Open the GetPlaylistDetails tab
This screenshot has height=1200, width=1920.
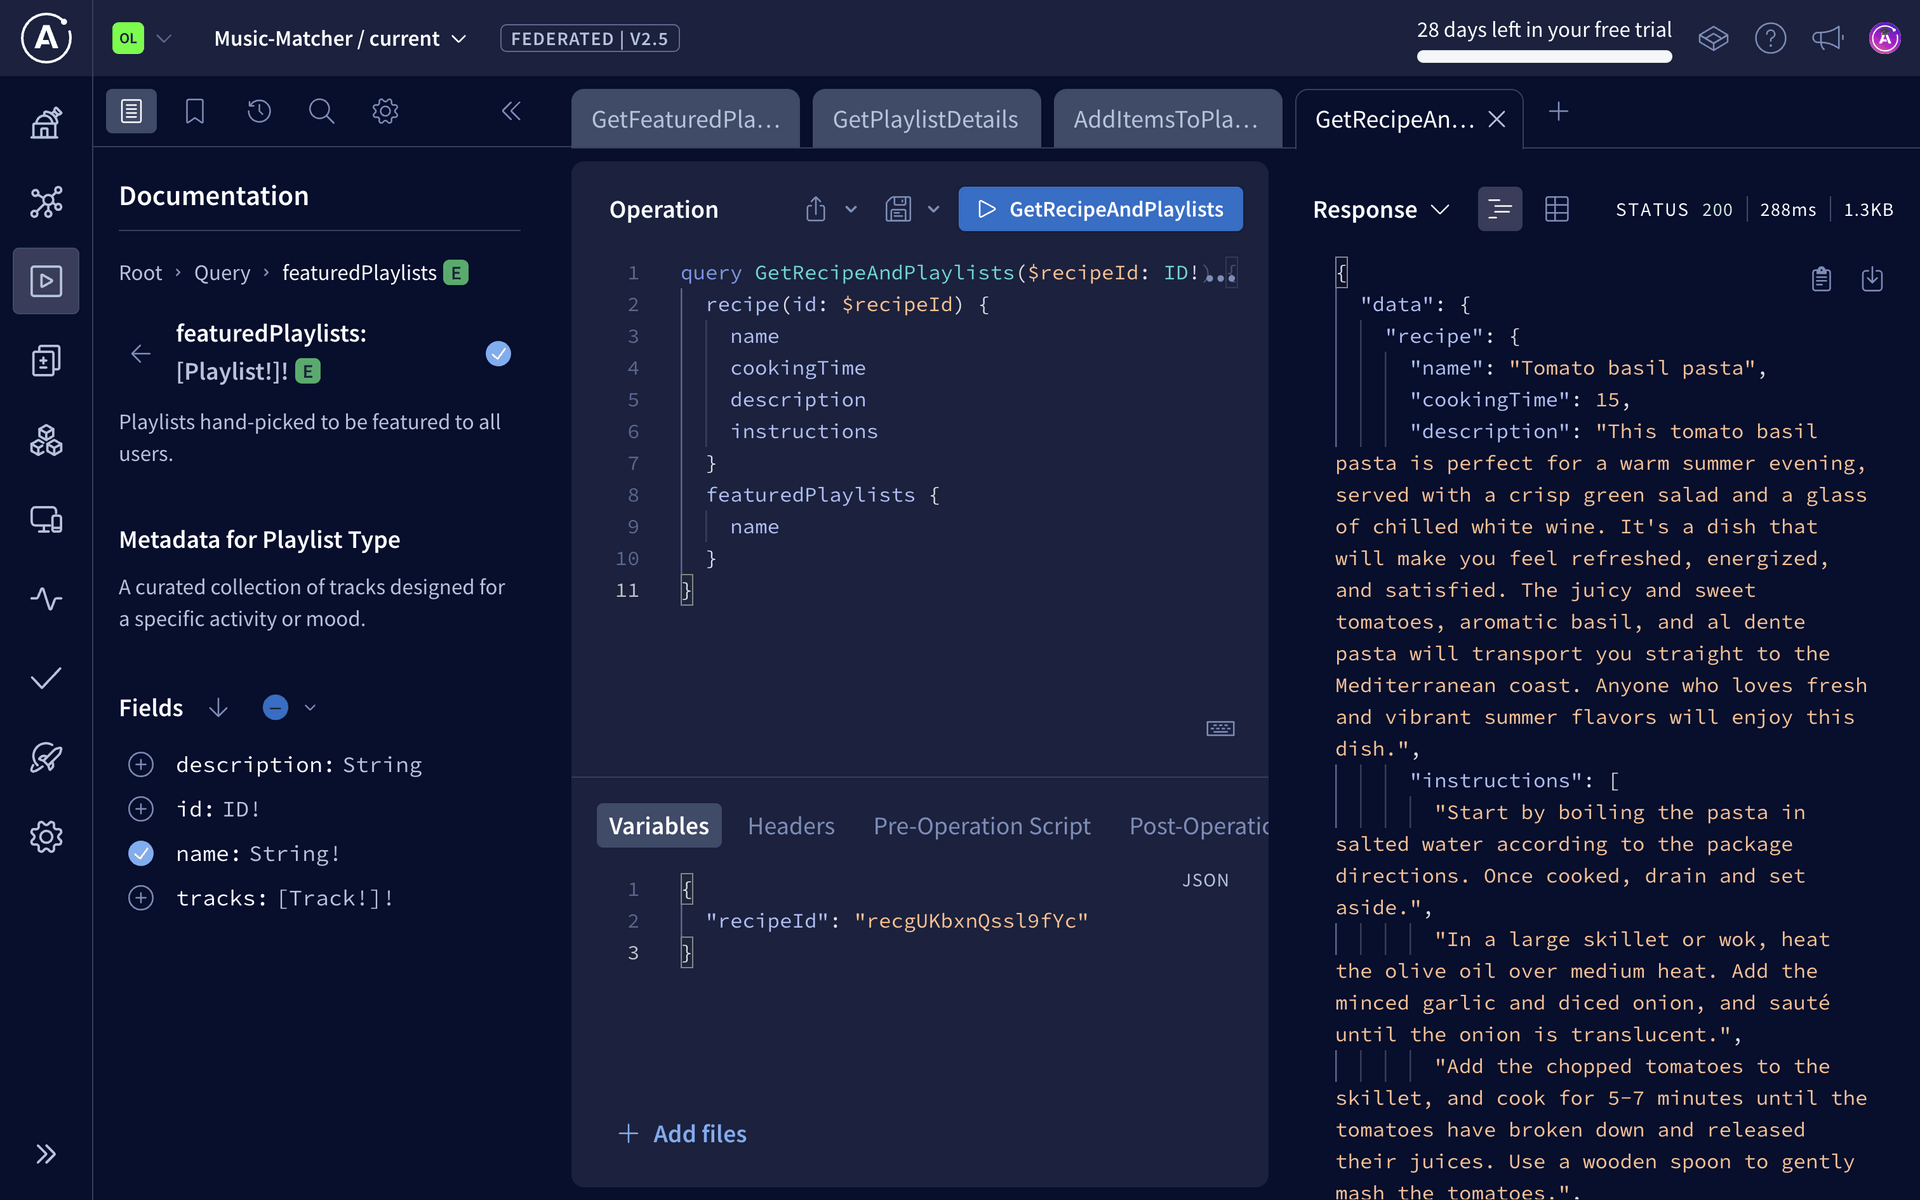click(925, 118)
